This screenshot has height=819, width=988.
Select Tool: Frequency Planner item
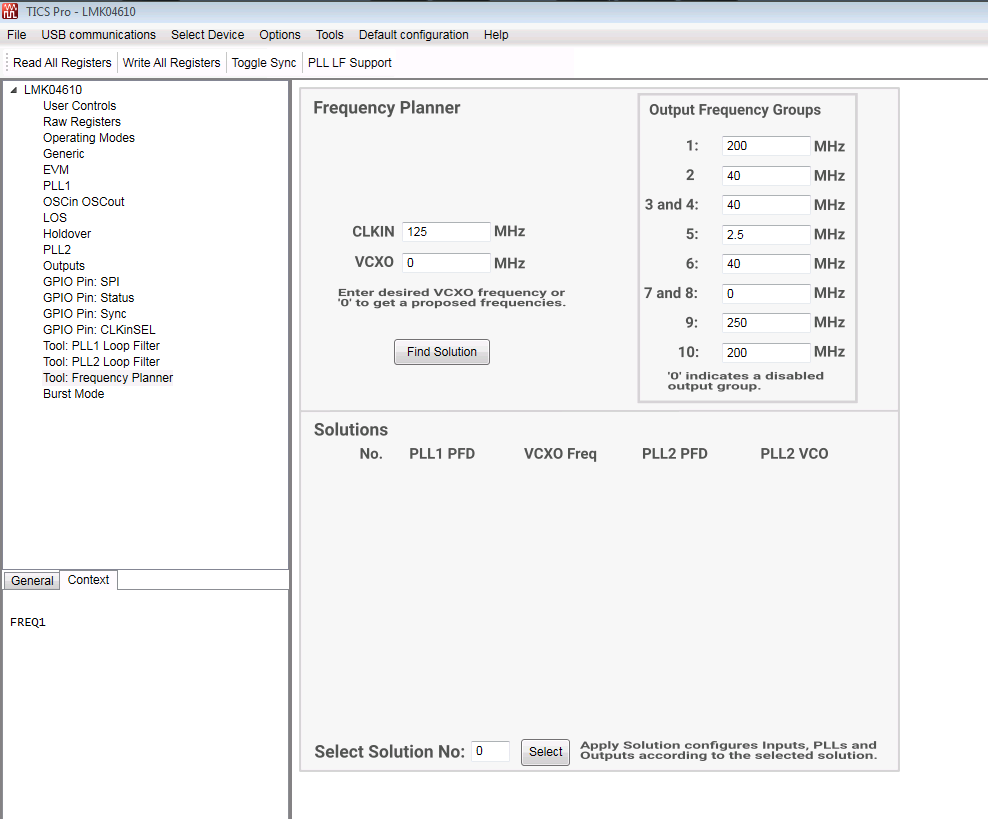[x=108, y=378]
